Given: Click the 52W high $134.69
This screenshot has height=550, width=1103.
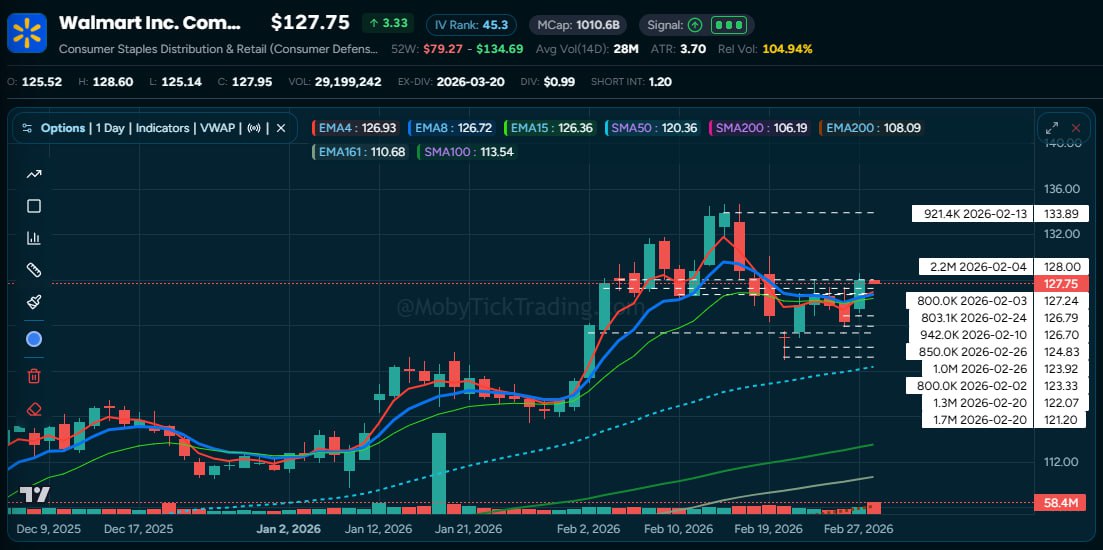Looking at the screenshot, I should [499, 49].
